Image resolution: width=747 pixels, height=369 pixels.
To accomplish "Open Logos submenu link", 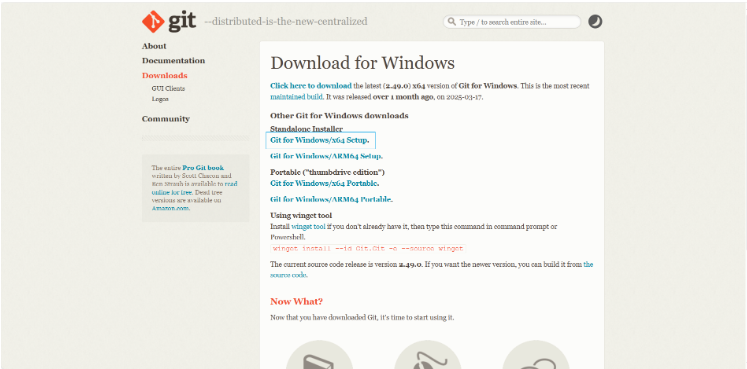I will coord(160,99).
